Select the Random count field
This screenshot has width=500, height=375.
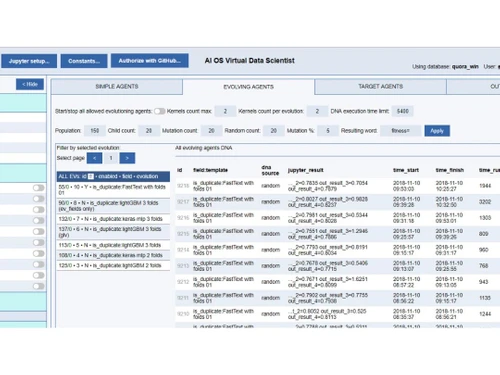(x=274, y=131)
